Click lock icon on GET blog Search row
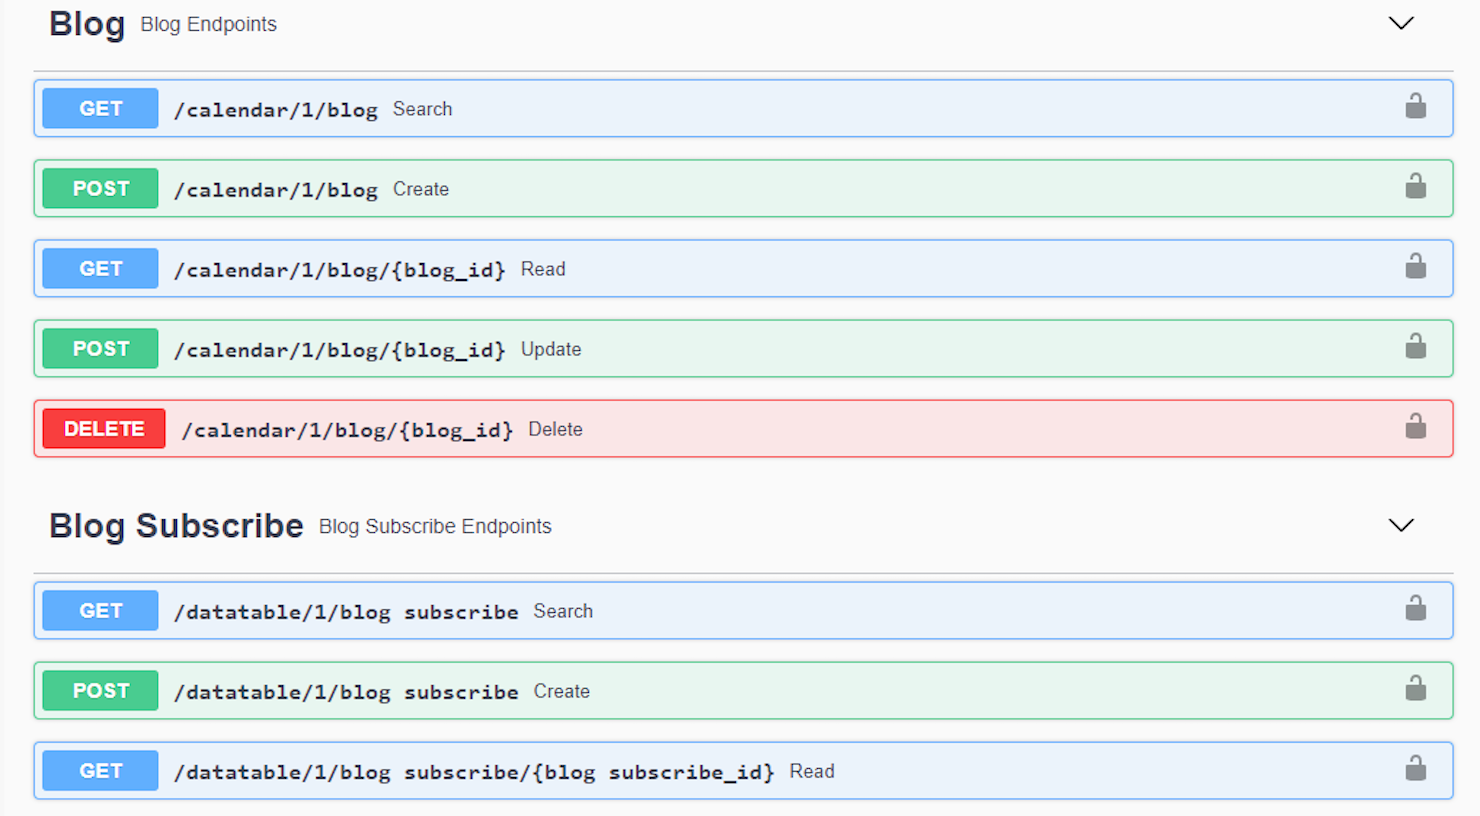Screen dimensions: 1480x816 1415,107
